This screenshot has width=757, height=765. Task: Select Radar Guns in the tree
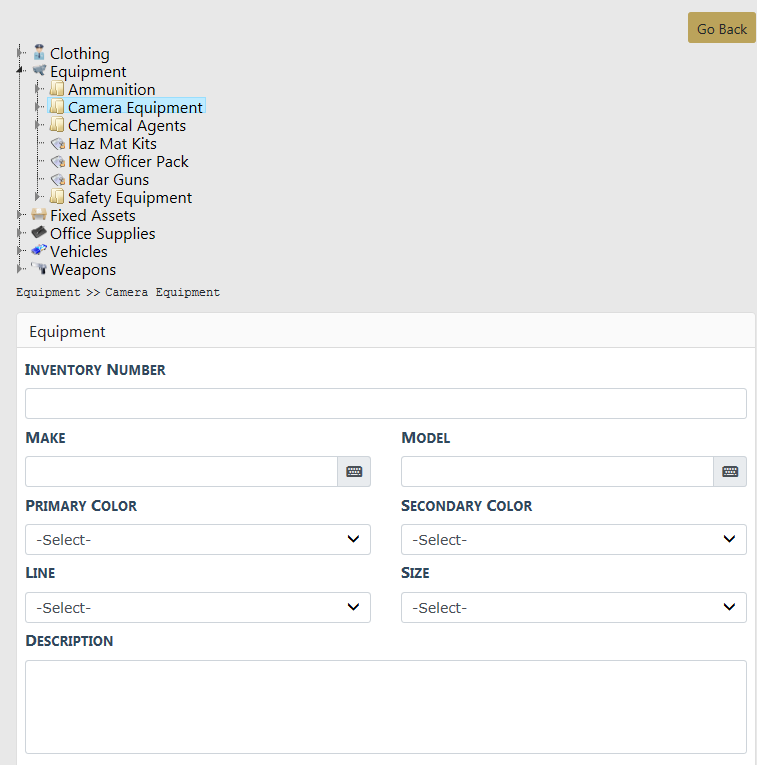(x=108, y=179)
